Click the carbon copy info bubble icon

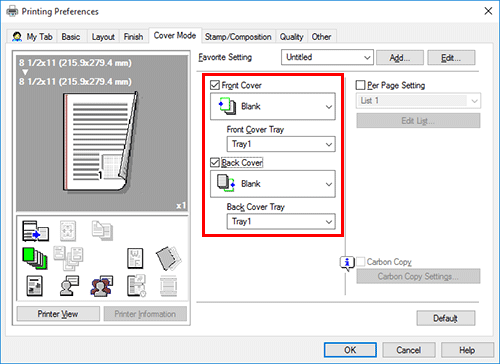347,263
